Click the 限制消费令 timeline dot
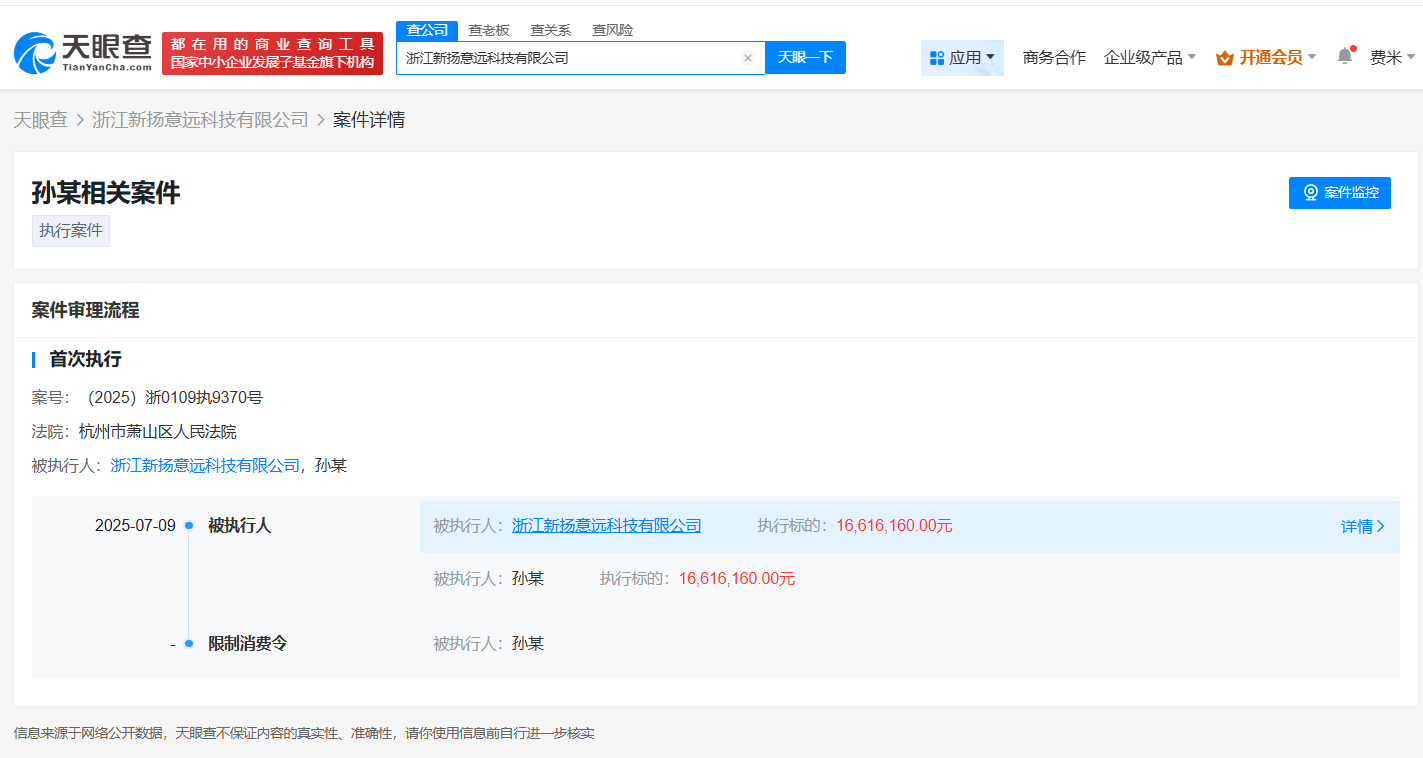The width and height of the screenshot is (1423, 758). pyautogui.click(x=189, y=644)
